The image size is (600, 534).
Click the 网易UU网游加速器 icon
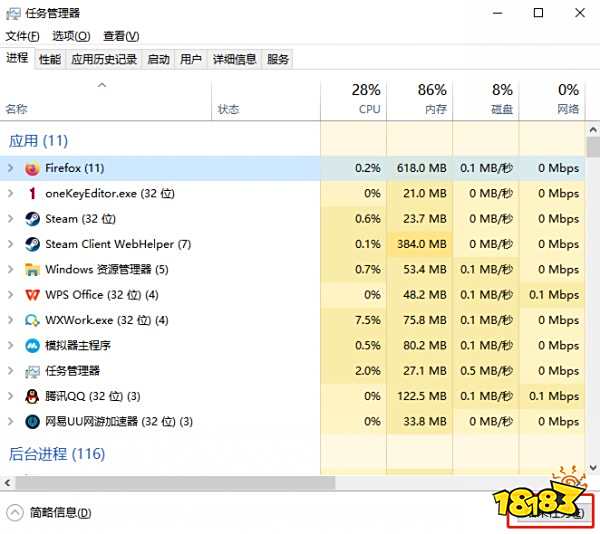pyautogui.click(x=32, y=422)
